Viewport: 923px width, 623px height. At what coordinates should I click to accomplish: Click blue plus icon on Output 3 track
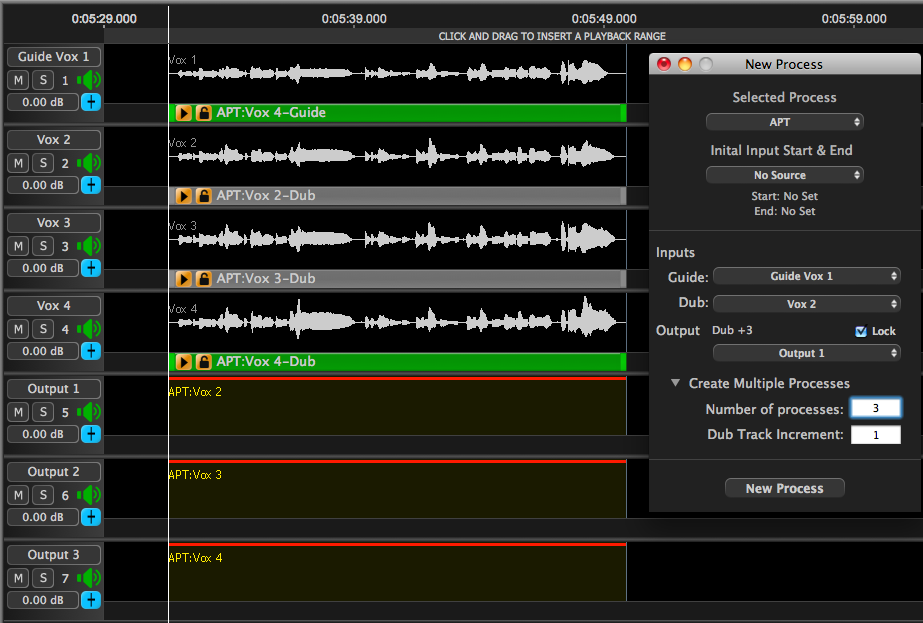point(91,599)
